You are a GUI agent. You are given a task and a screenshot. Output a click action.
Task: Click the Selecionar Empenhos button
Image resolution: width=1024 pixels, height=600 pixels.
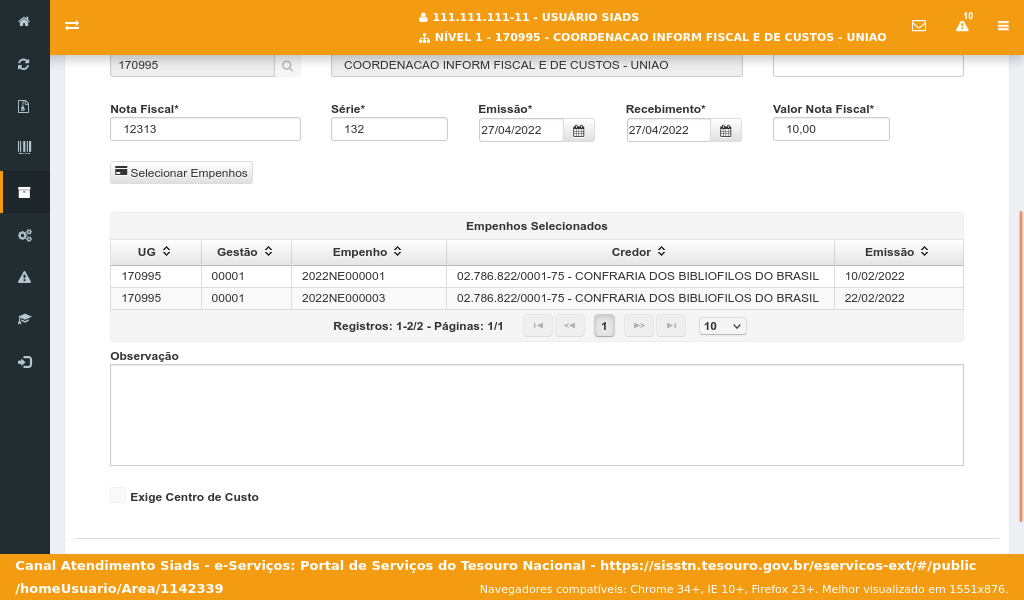[182, 173]
